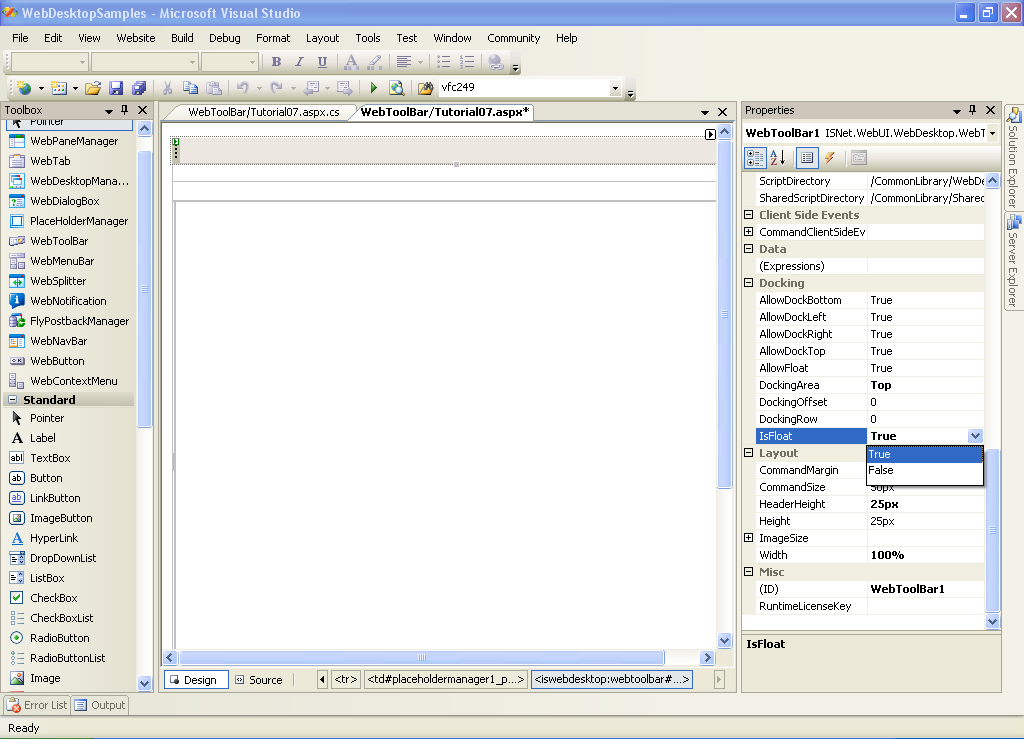Toggle the Properties view button
Viewport: 1024px width, 739px height.
pyautogui.click(x=807, y=158)
